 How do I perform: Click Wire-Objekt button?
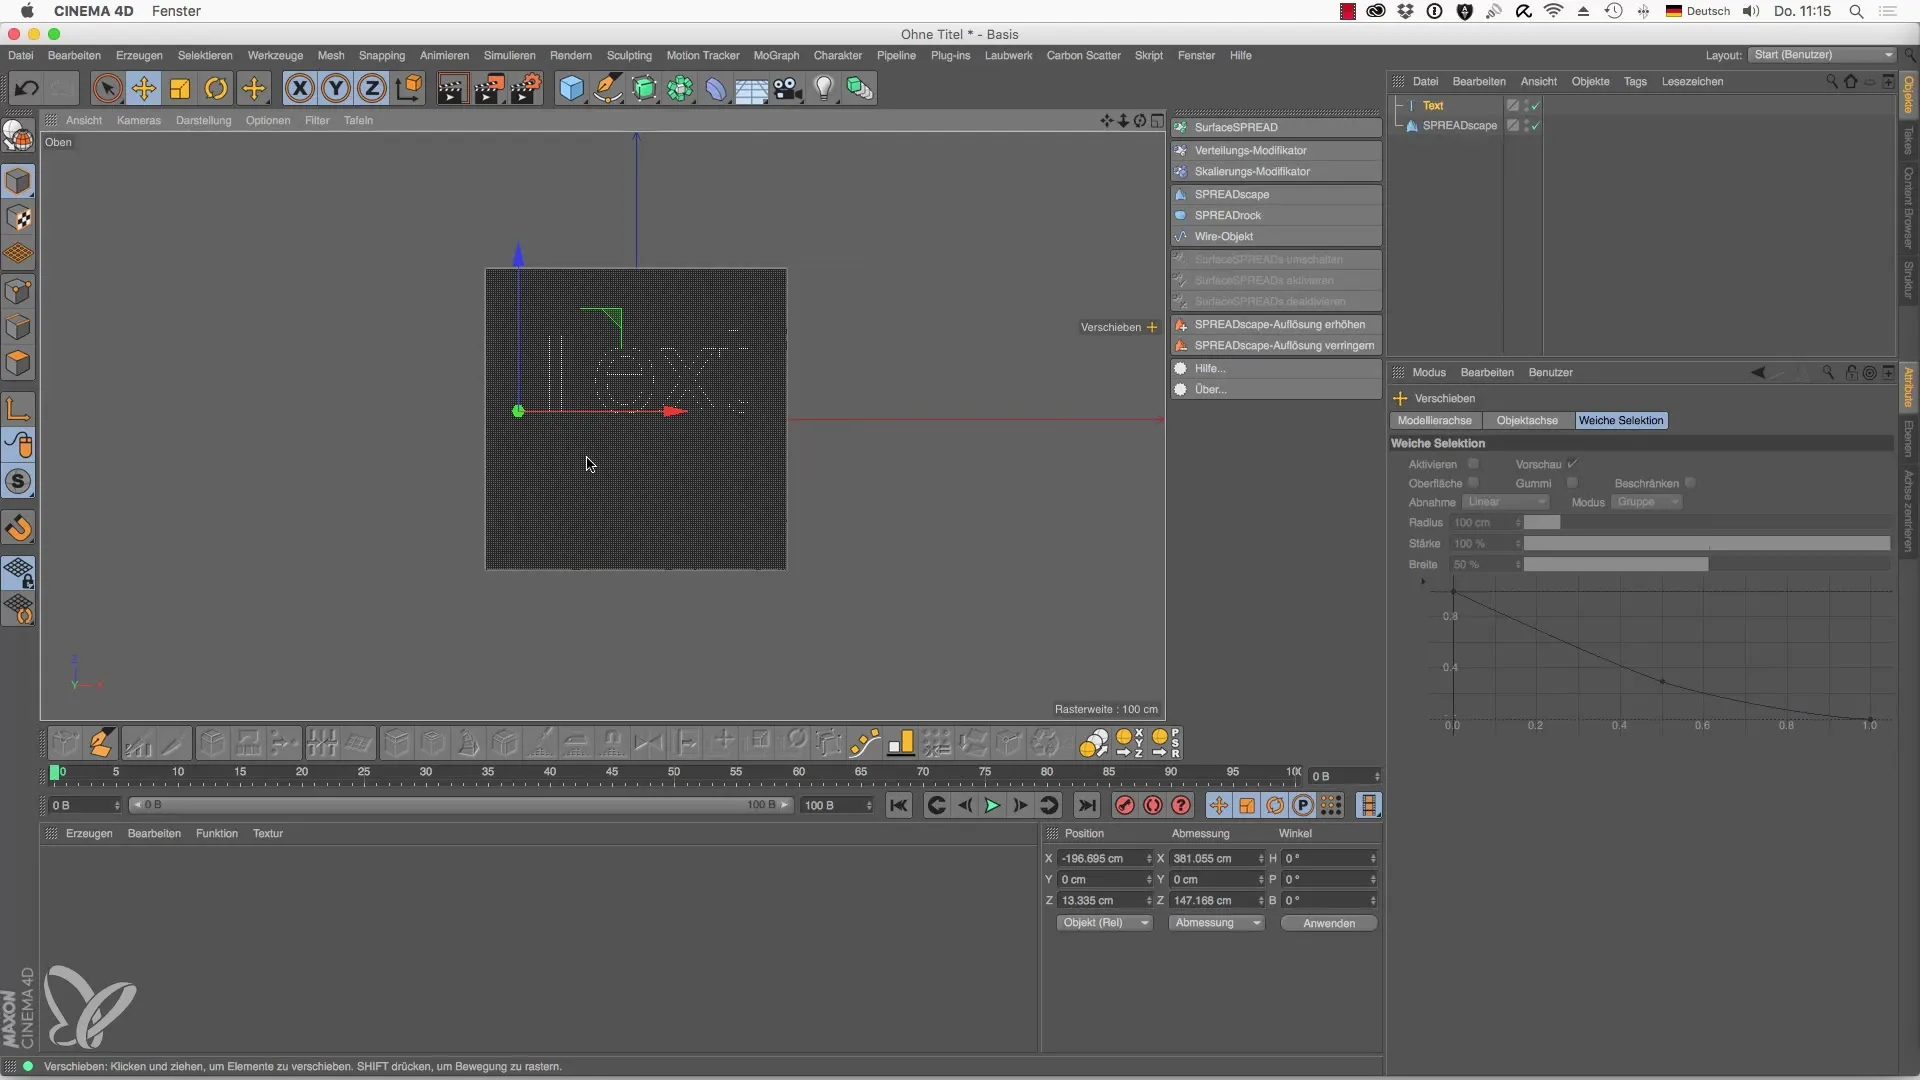[x=1277, y=237]
